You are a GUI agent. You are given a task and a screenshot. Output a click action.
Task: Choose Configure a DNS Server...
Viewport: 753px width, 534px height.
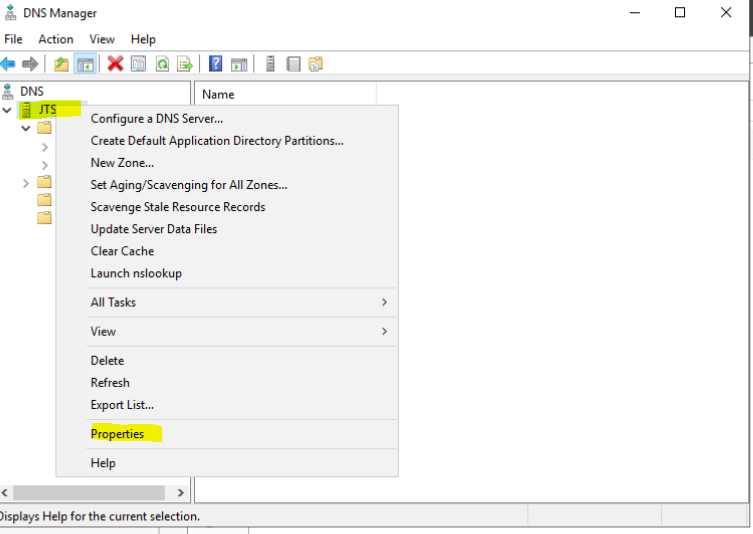227,119
